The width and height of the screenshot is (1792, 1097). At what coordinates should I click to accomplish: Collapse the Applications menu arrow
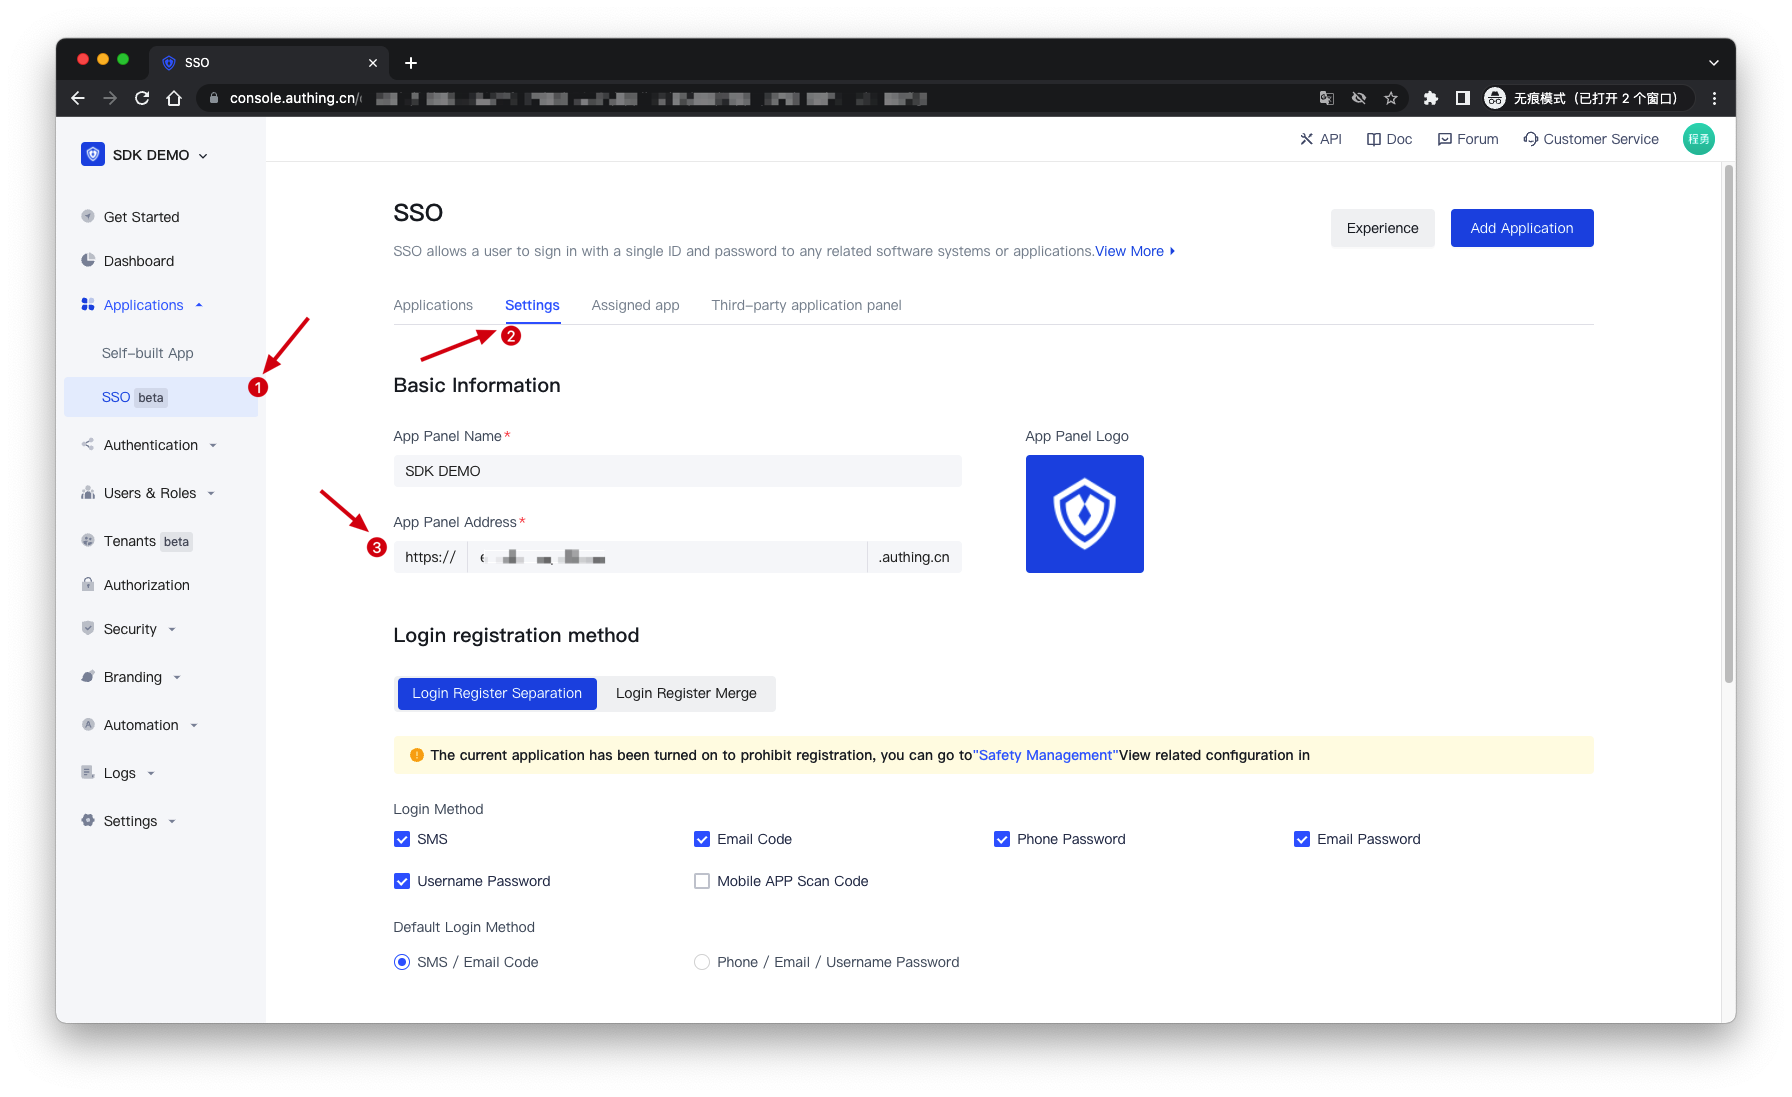199,305
